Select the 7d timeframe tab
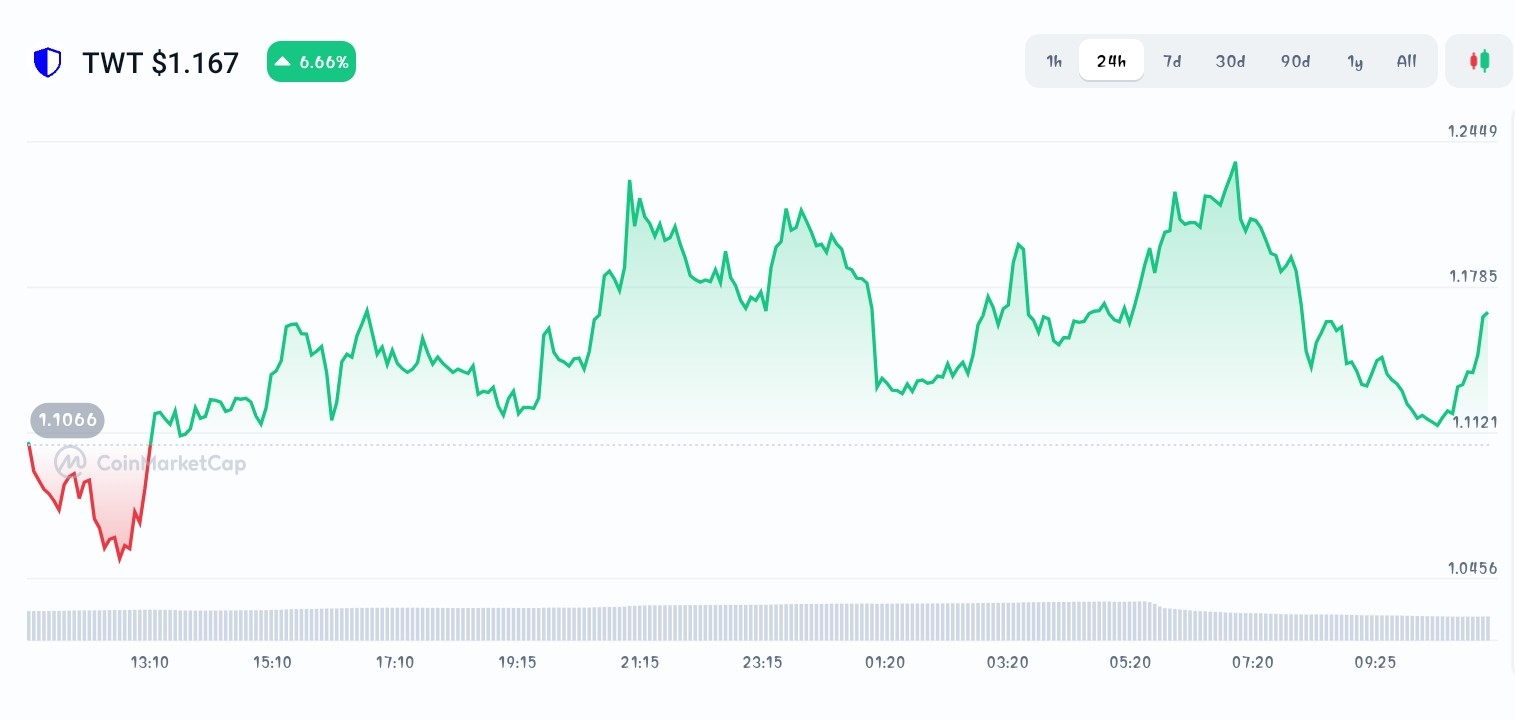 tap(1172, 61)
